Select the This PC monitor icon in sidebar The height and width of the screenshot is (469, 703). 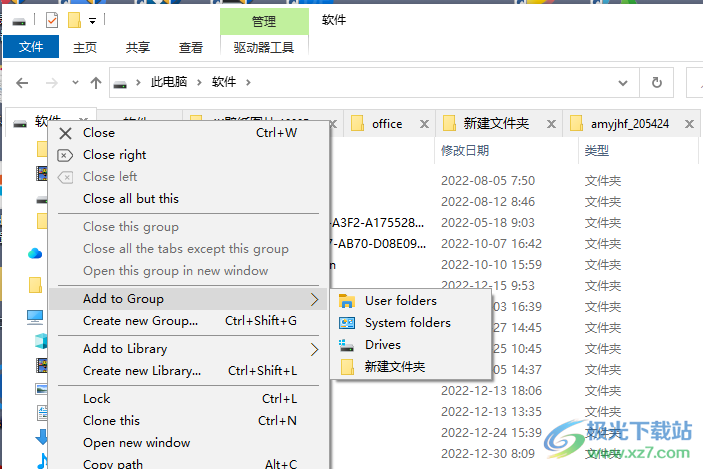tap(35, 317)
